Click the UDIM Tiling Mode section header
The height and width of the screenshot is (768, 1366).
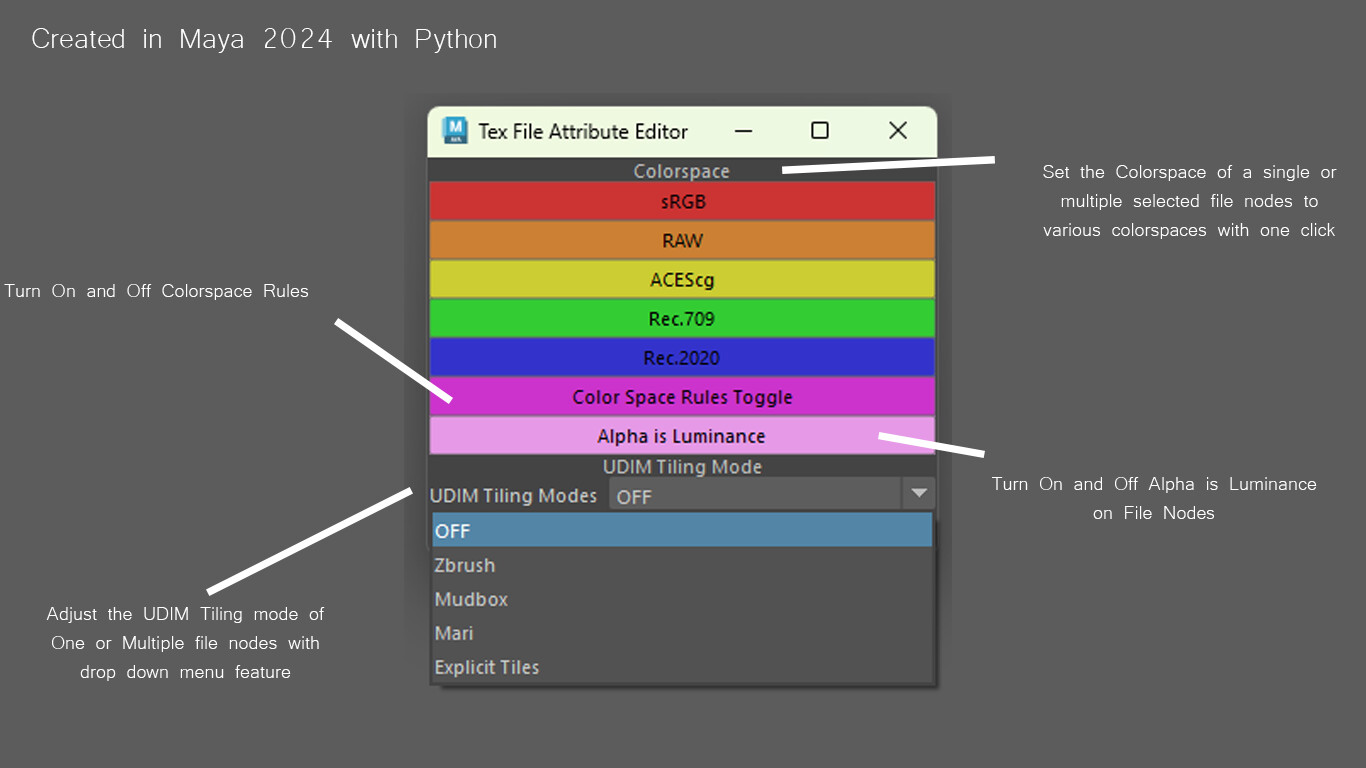pyautogui.click(x=682, y=466)
